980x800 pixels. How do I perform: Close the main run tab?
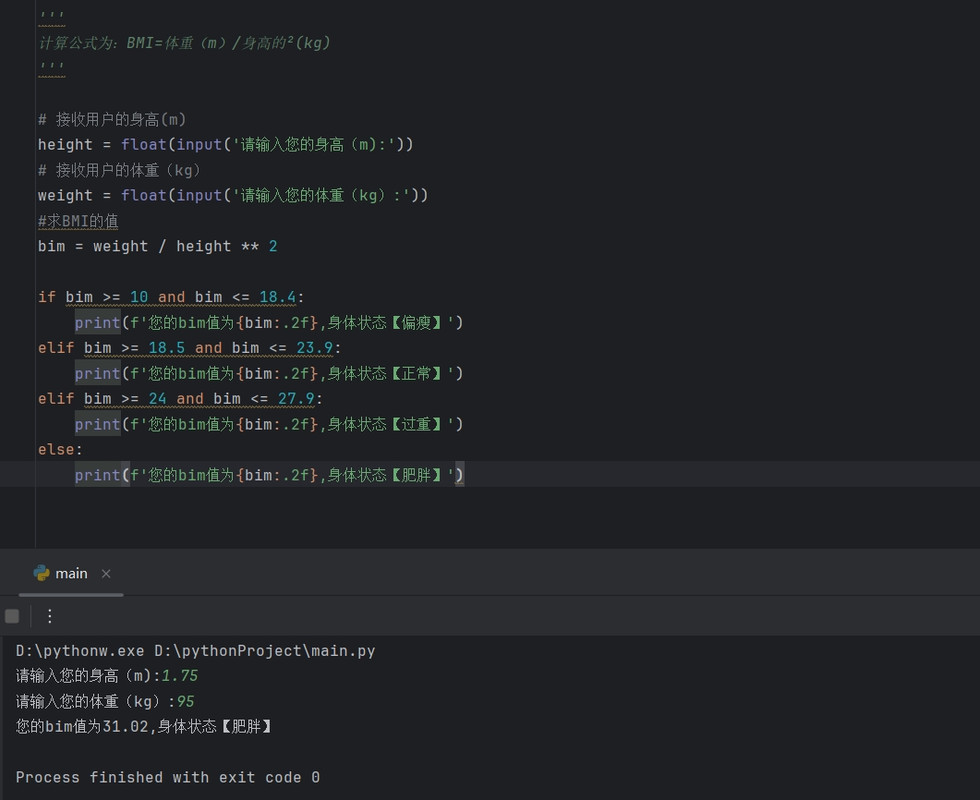pyautogui.click(x=106, y=574)
